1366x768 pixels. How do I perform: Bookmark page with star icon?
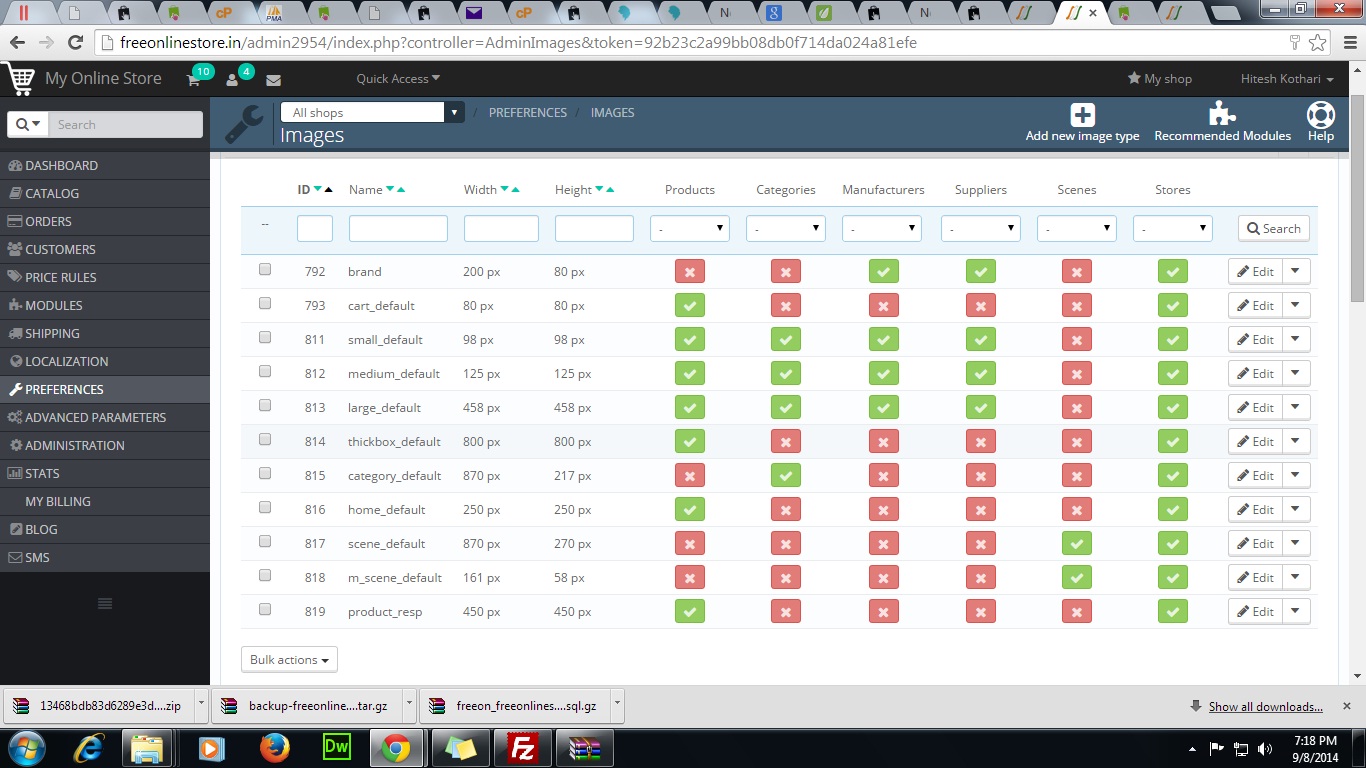click(1318, 43)
